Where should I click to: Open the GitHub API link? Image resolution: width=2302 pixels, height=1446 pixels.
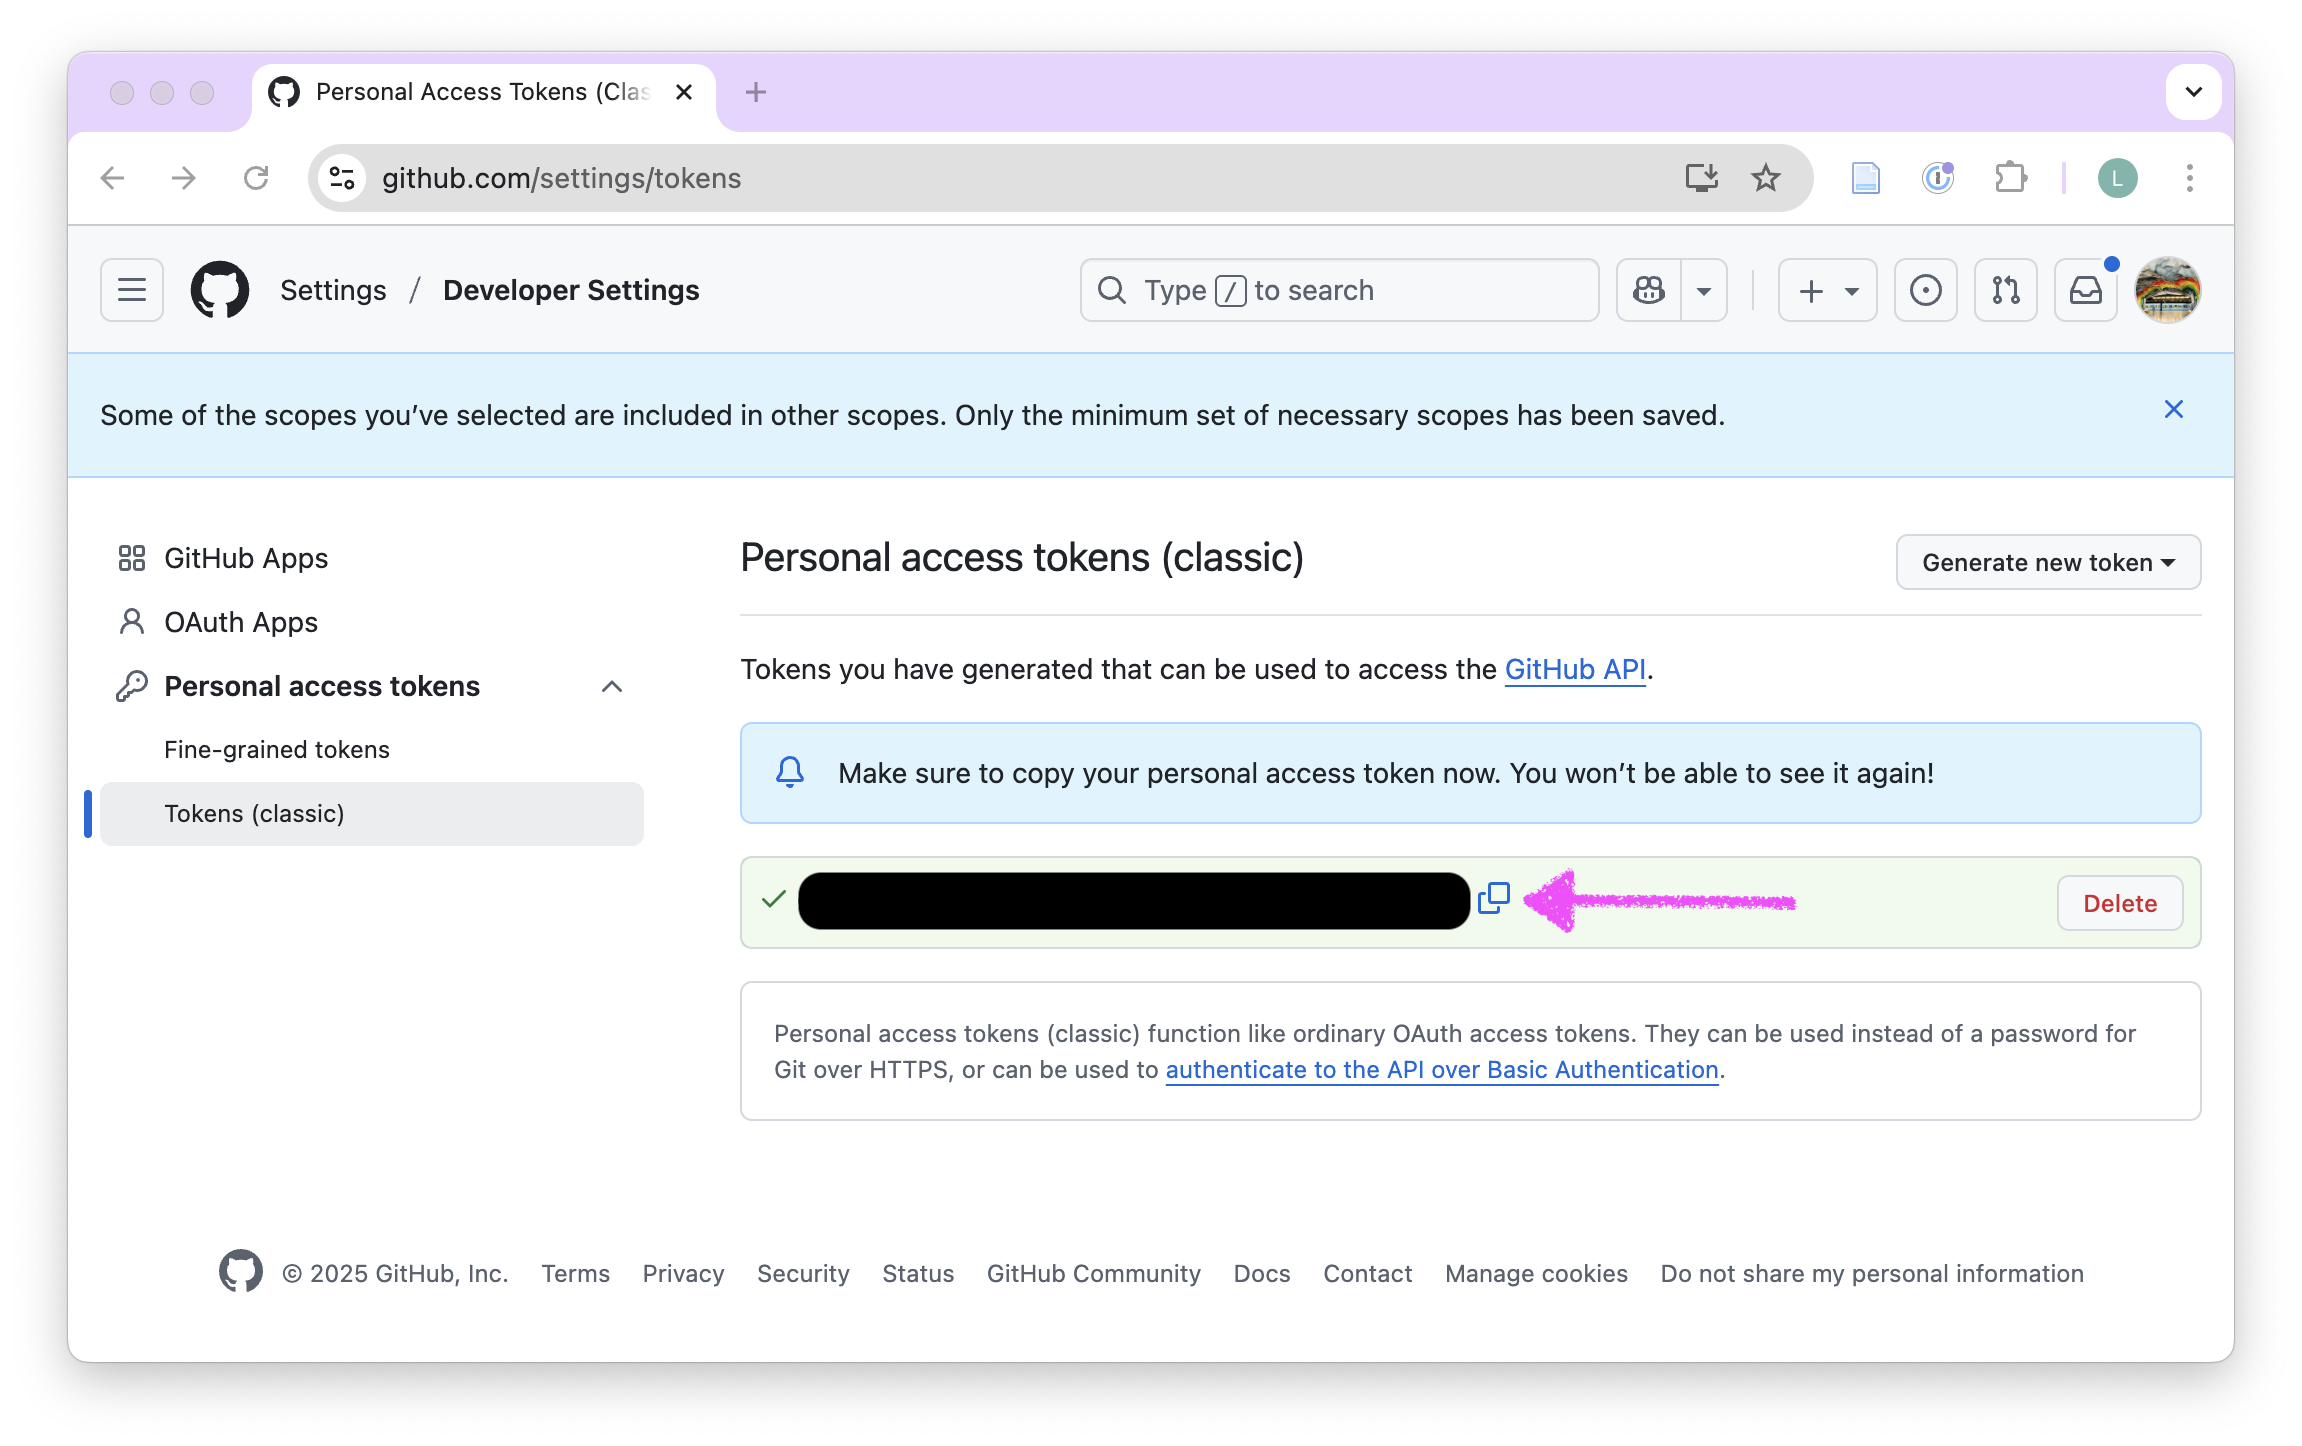1575,669
